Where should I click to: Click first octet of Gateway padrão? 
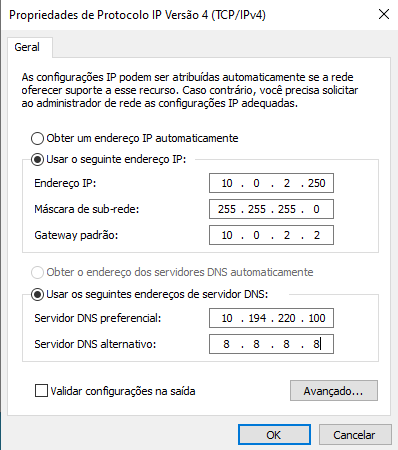(227, 235)
